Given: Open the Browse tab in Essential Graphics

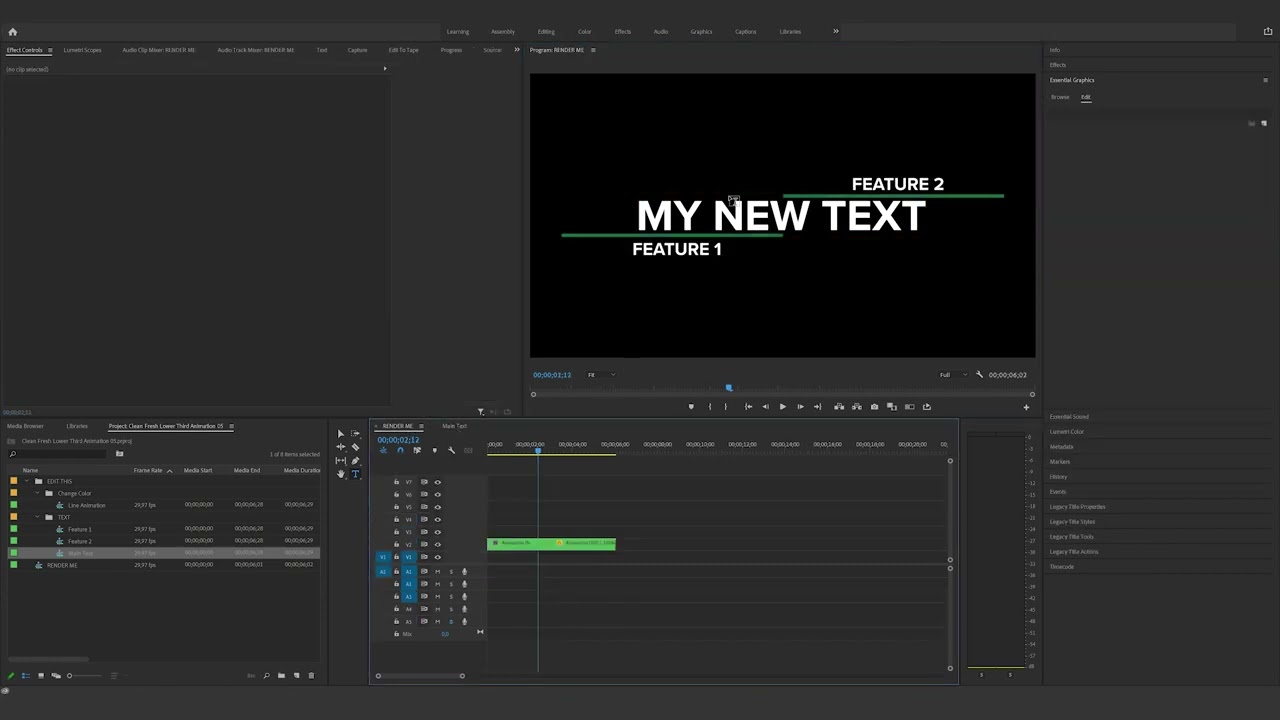Looking at the screenshot, I should [x=1060, y=97].
